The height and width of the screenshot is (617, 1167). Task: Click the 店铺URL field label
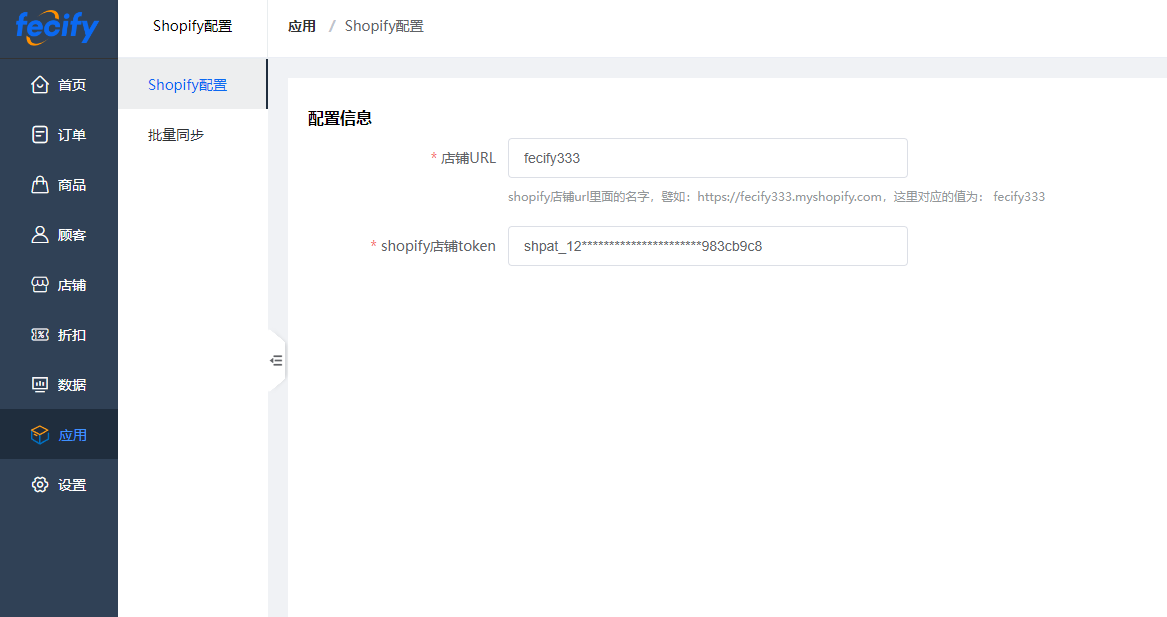point(468,158)
